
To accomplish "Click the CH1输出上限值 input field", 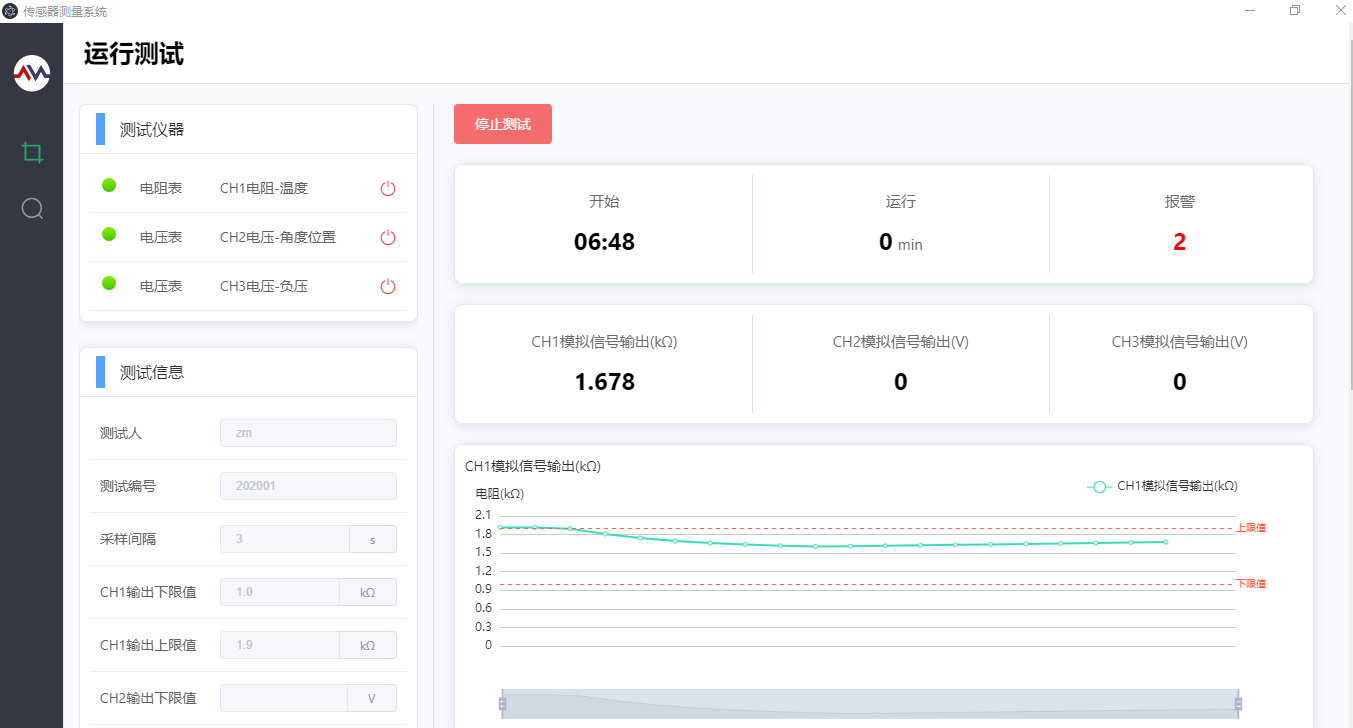I will pos(280,645).
